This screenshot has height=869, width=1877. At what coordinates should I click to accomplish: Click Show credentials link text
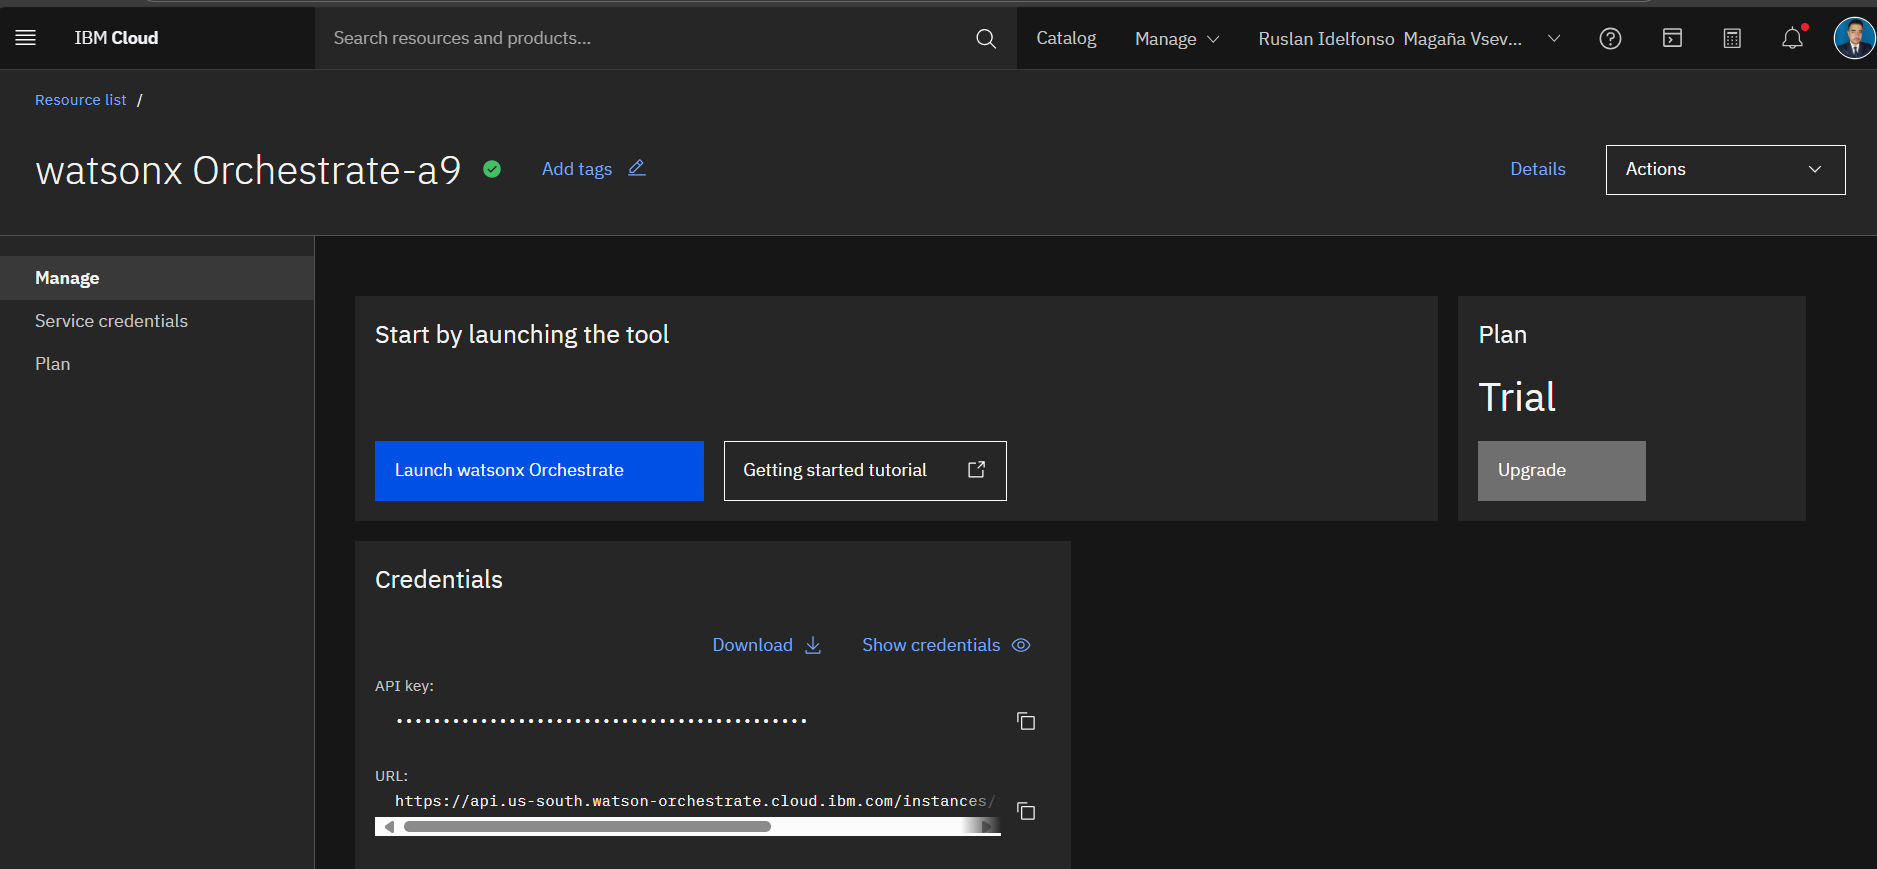(931, 645)
